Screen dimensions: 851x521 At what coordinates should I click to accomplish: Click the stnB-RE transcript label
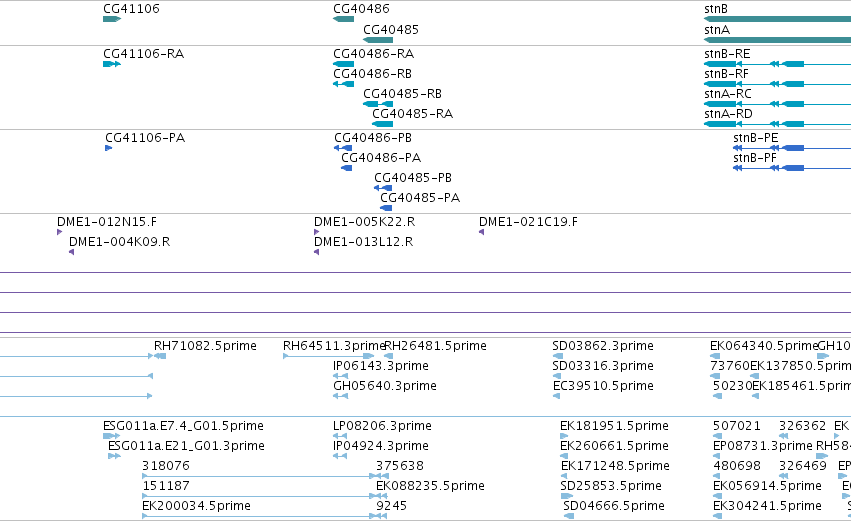point(727,54)
